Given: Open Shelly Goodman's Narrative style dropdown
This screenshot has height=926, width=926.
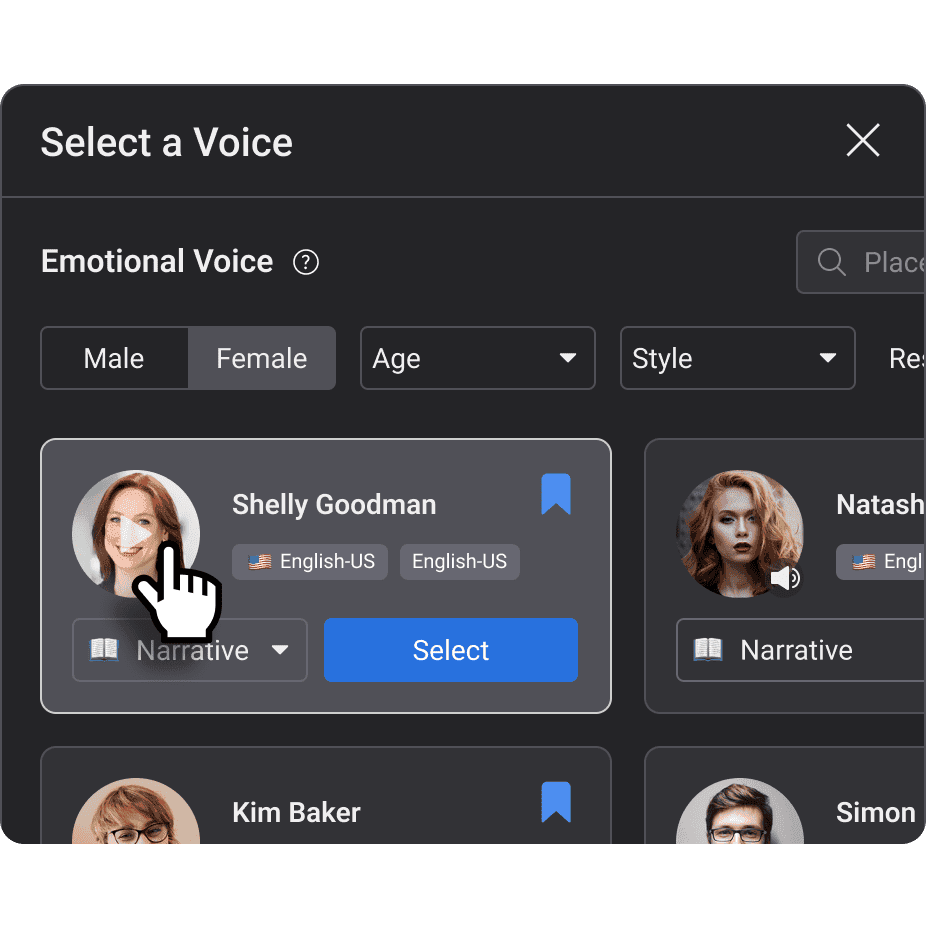Looking at the screenshot, I should click(279, 650).
